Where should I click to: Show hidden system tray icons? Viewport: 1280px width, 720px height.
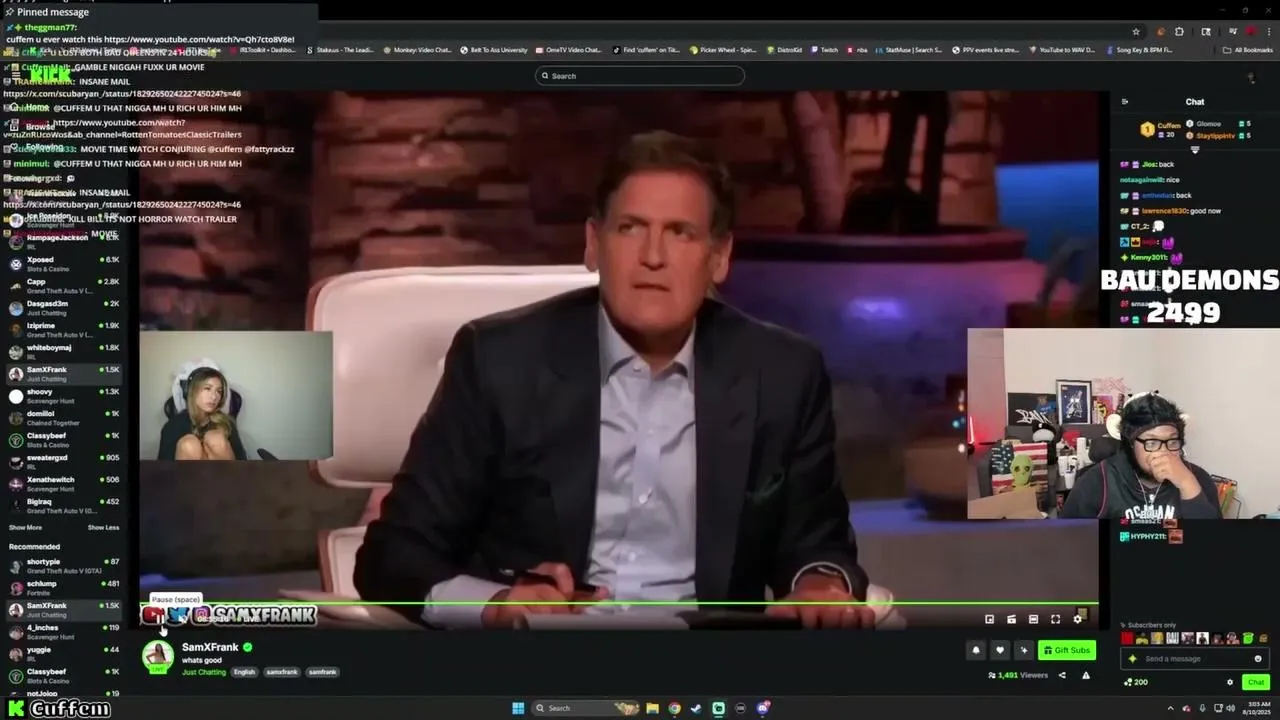click(x=1171, y=708)
